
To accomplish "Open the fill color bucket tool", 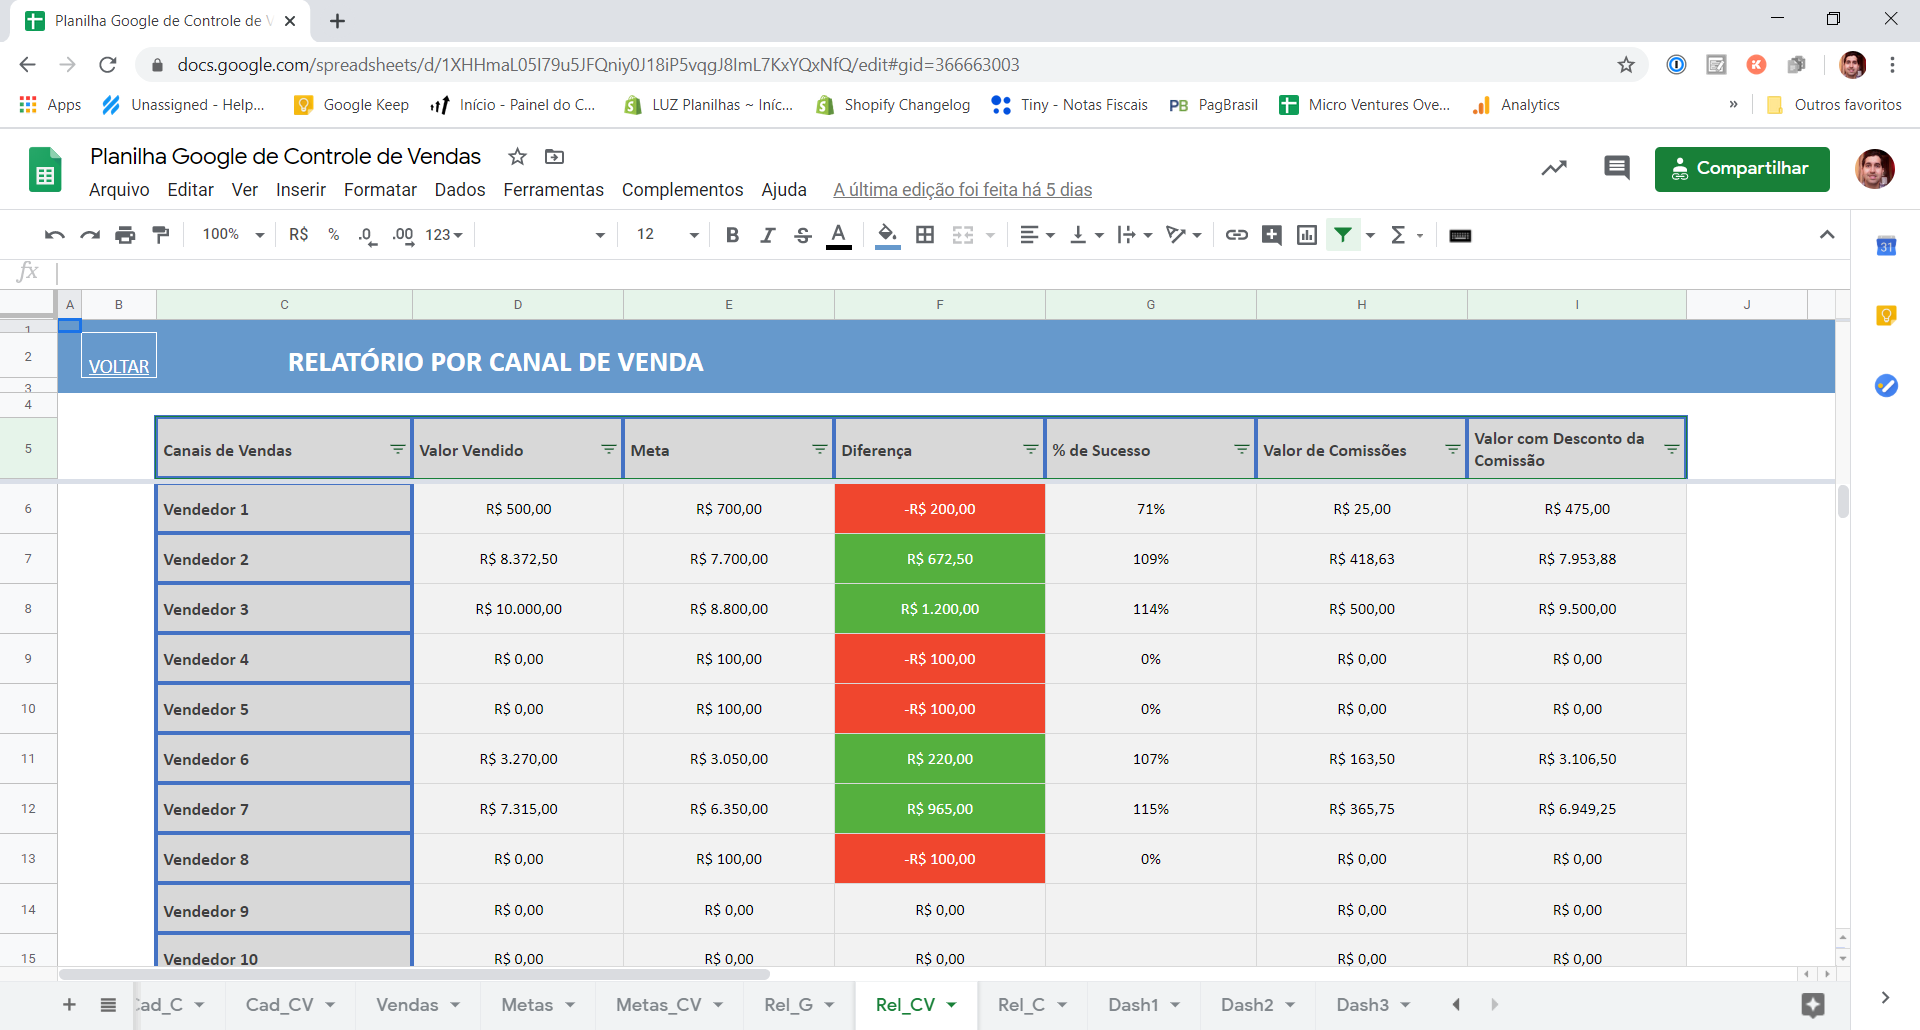I will (x=887, y=235).
